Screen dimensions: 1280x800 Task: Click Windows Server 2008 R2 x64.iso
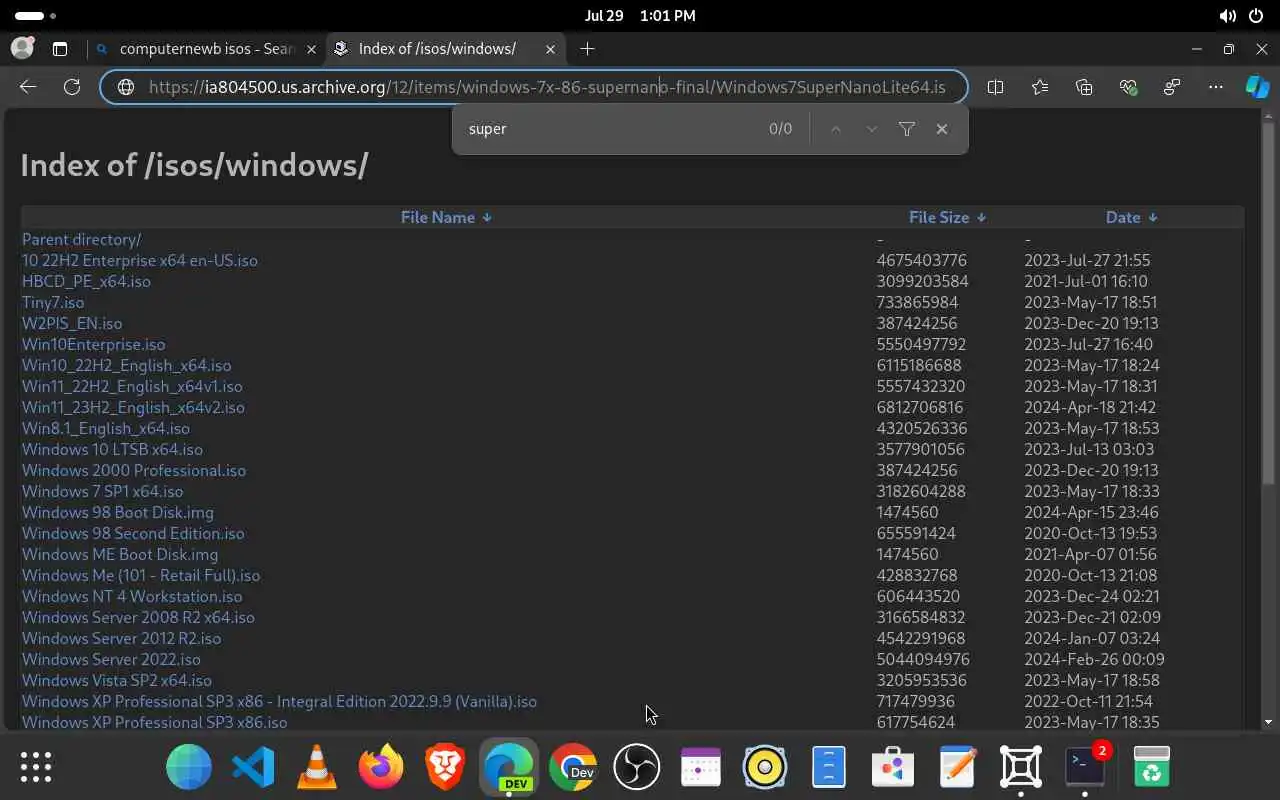point(138,617)
